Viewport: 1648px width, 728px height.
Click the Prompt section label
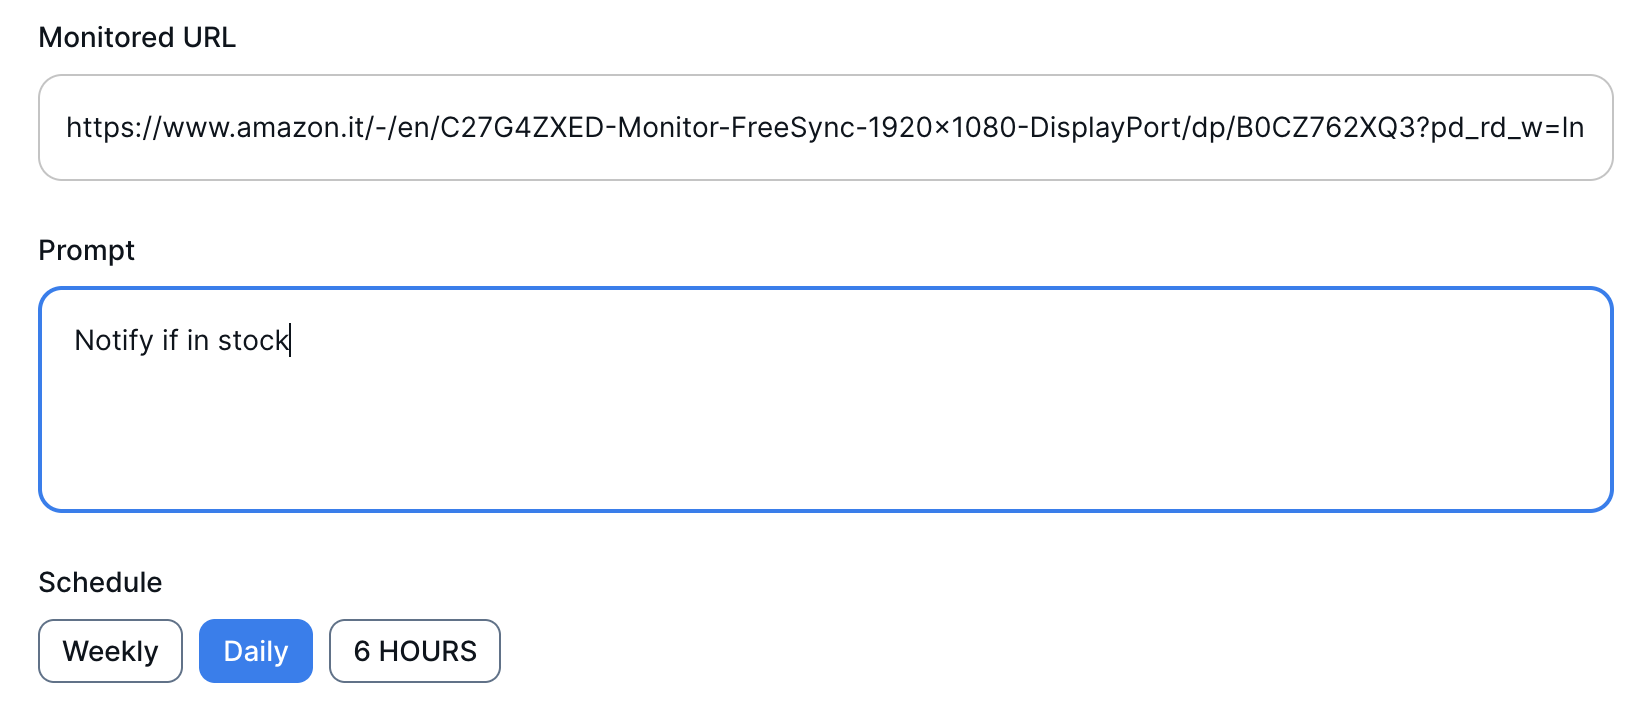pos(86,250)
